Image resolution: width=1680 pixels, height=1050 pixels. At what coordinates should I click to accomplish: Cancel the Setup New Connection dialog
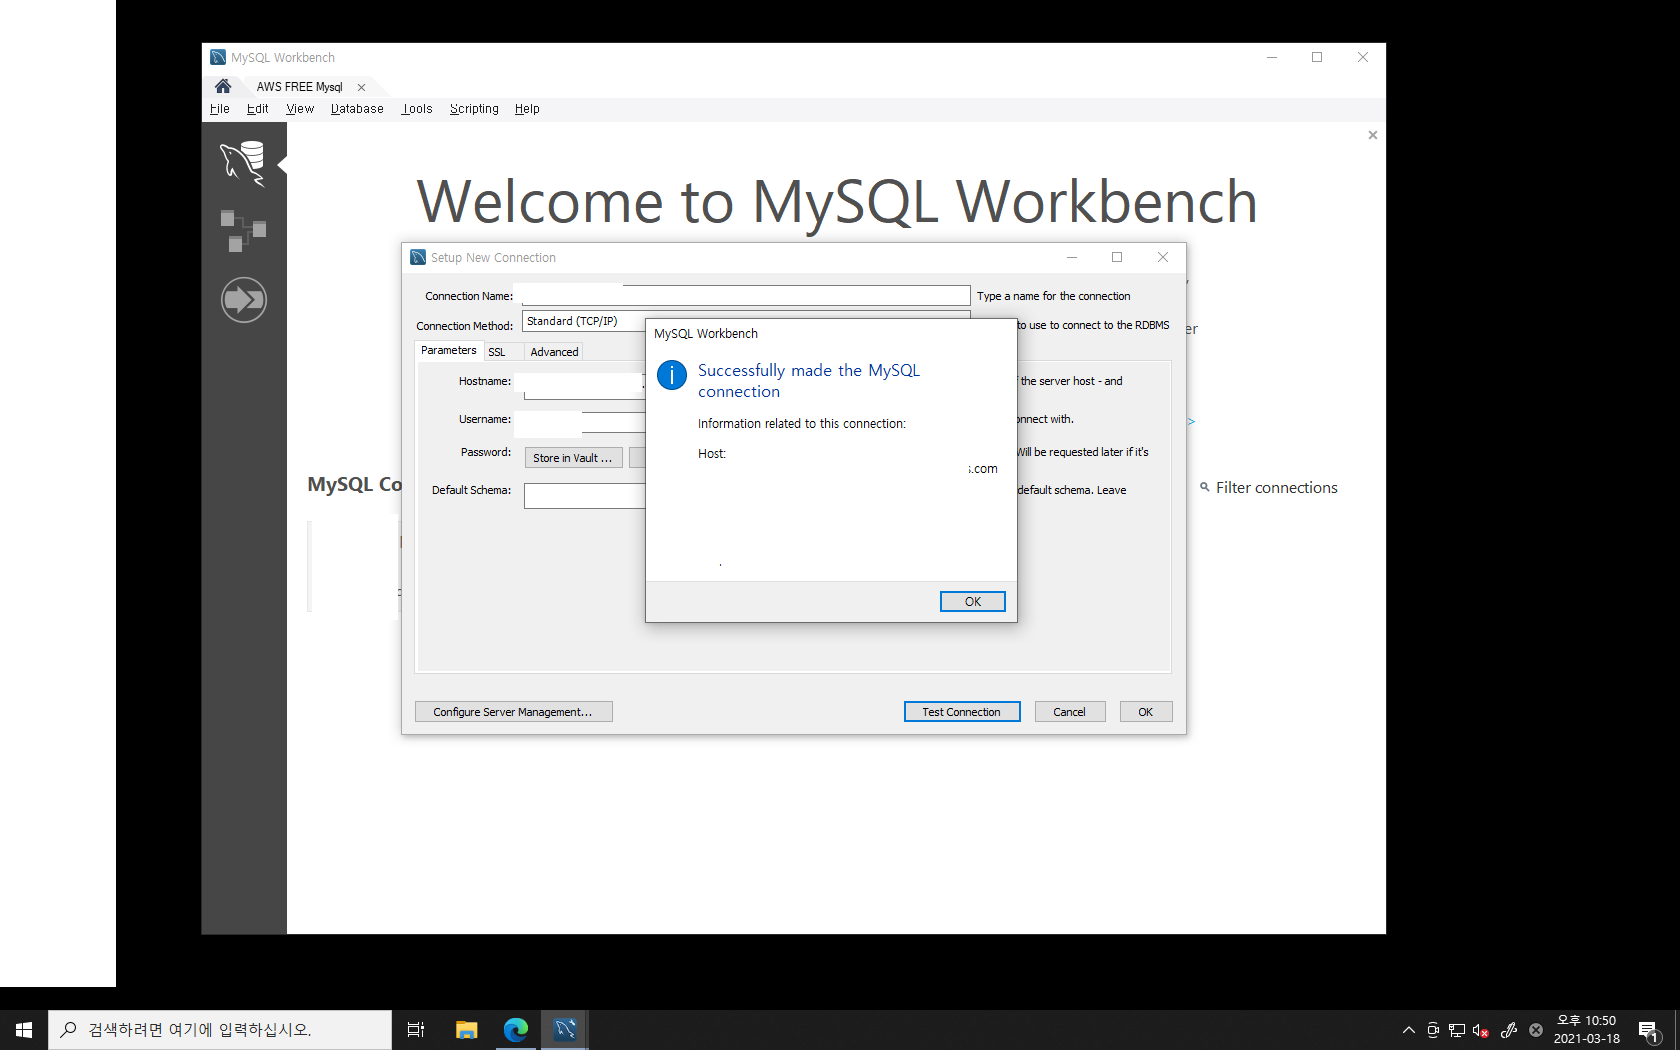(1069, 712)
